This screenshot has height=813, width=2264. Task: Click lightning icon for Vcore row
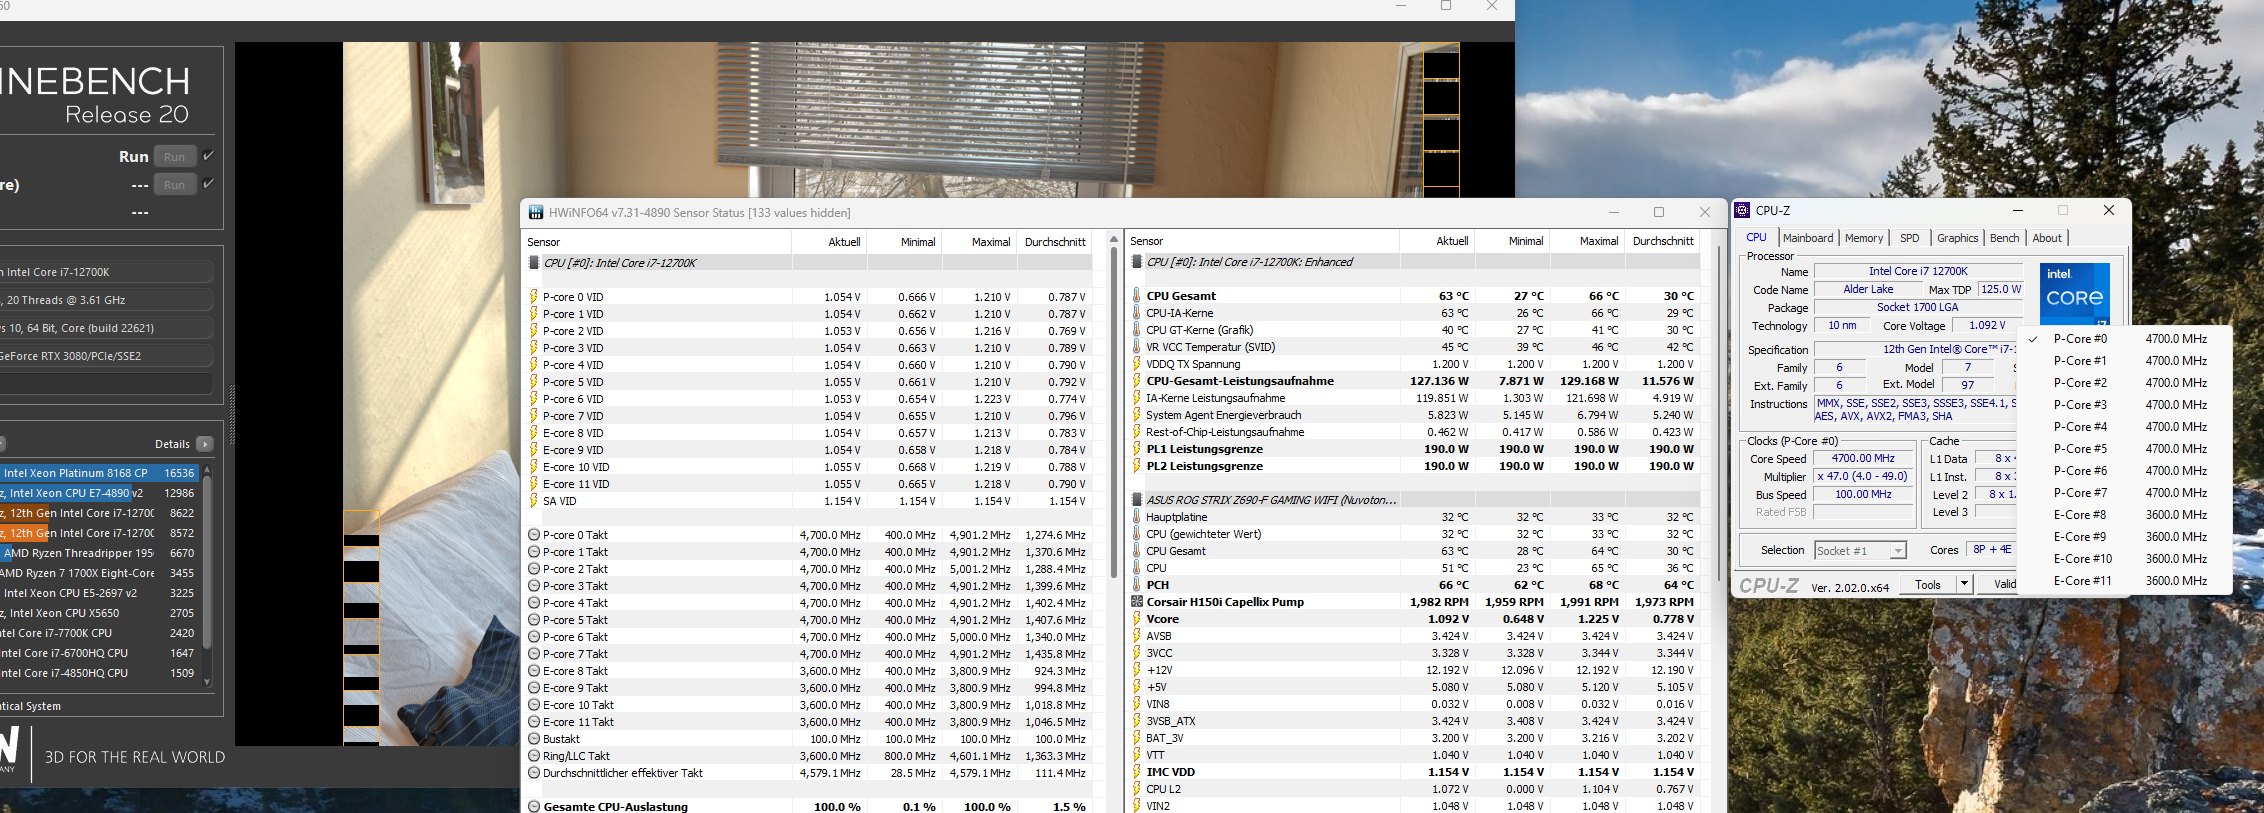click(x=1137, y=619)
